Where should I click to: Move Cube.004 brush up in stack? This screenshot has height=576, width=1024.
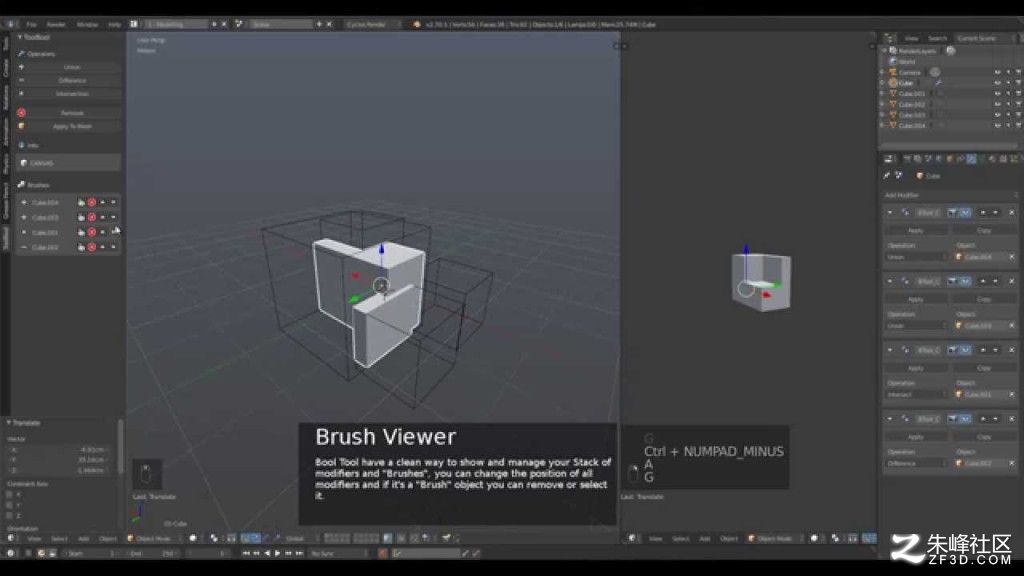tap(103, 202)
